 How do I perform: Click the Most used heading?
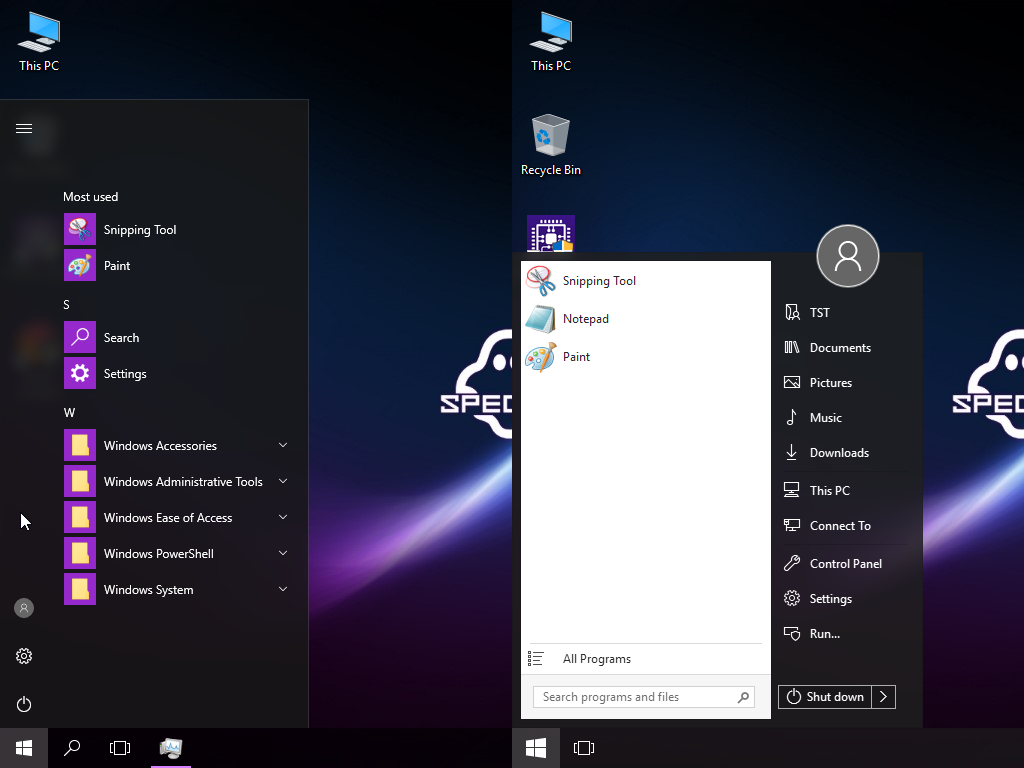[91, 197]
